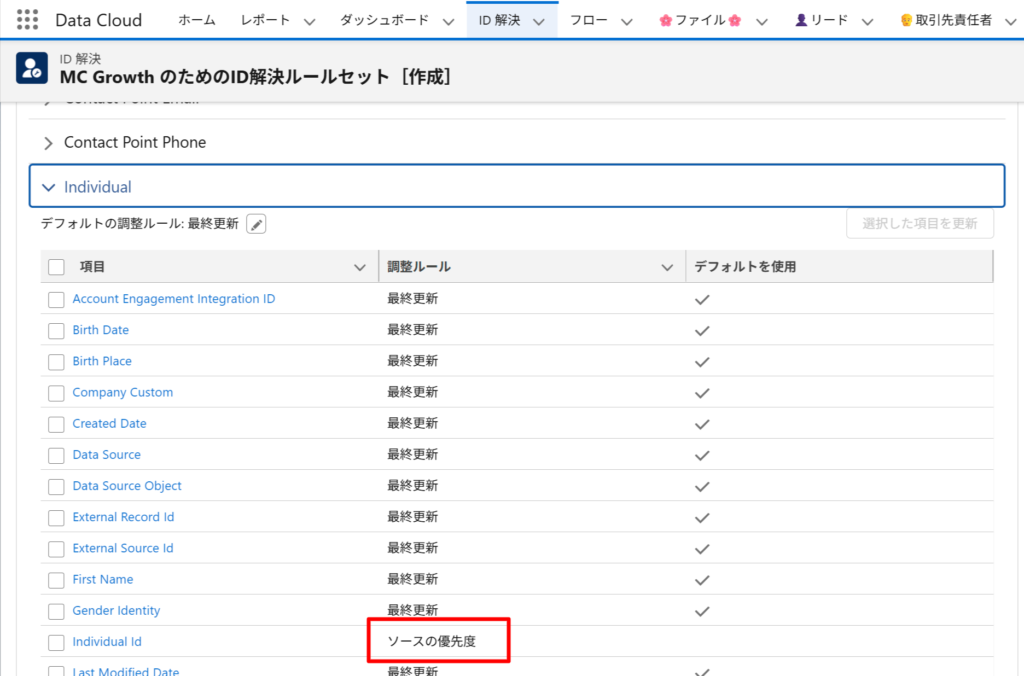Open the Data Source Object link

tap(127, 486)
